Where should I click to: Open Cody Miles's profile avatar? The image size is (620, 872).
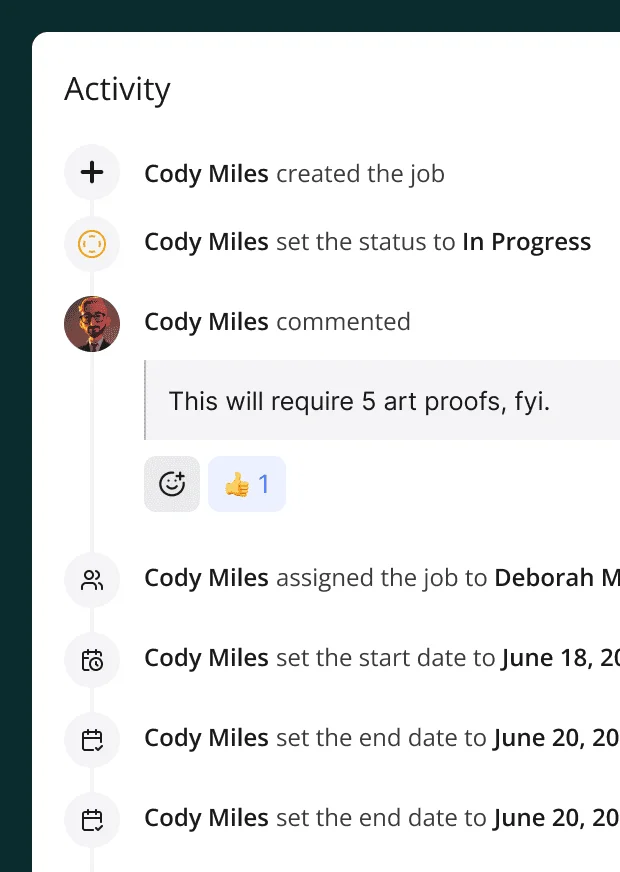(x=91, y=323)
